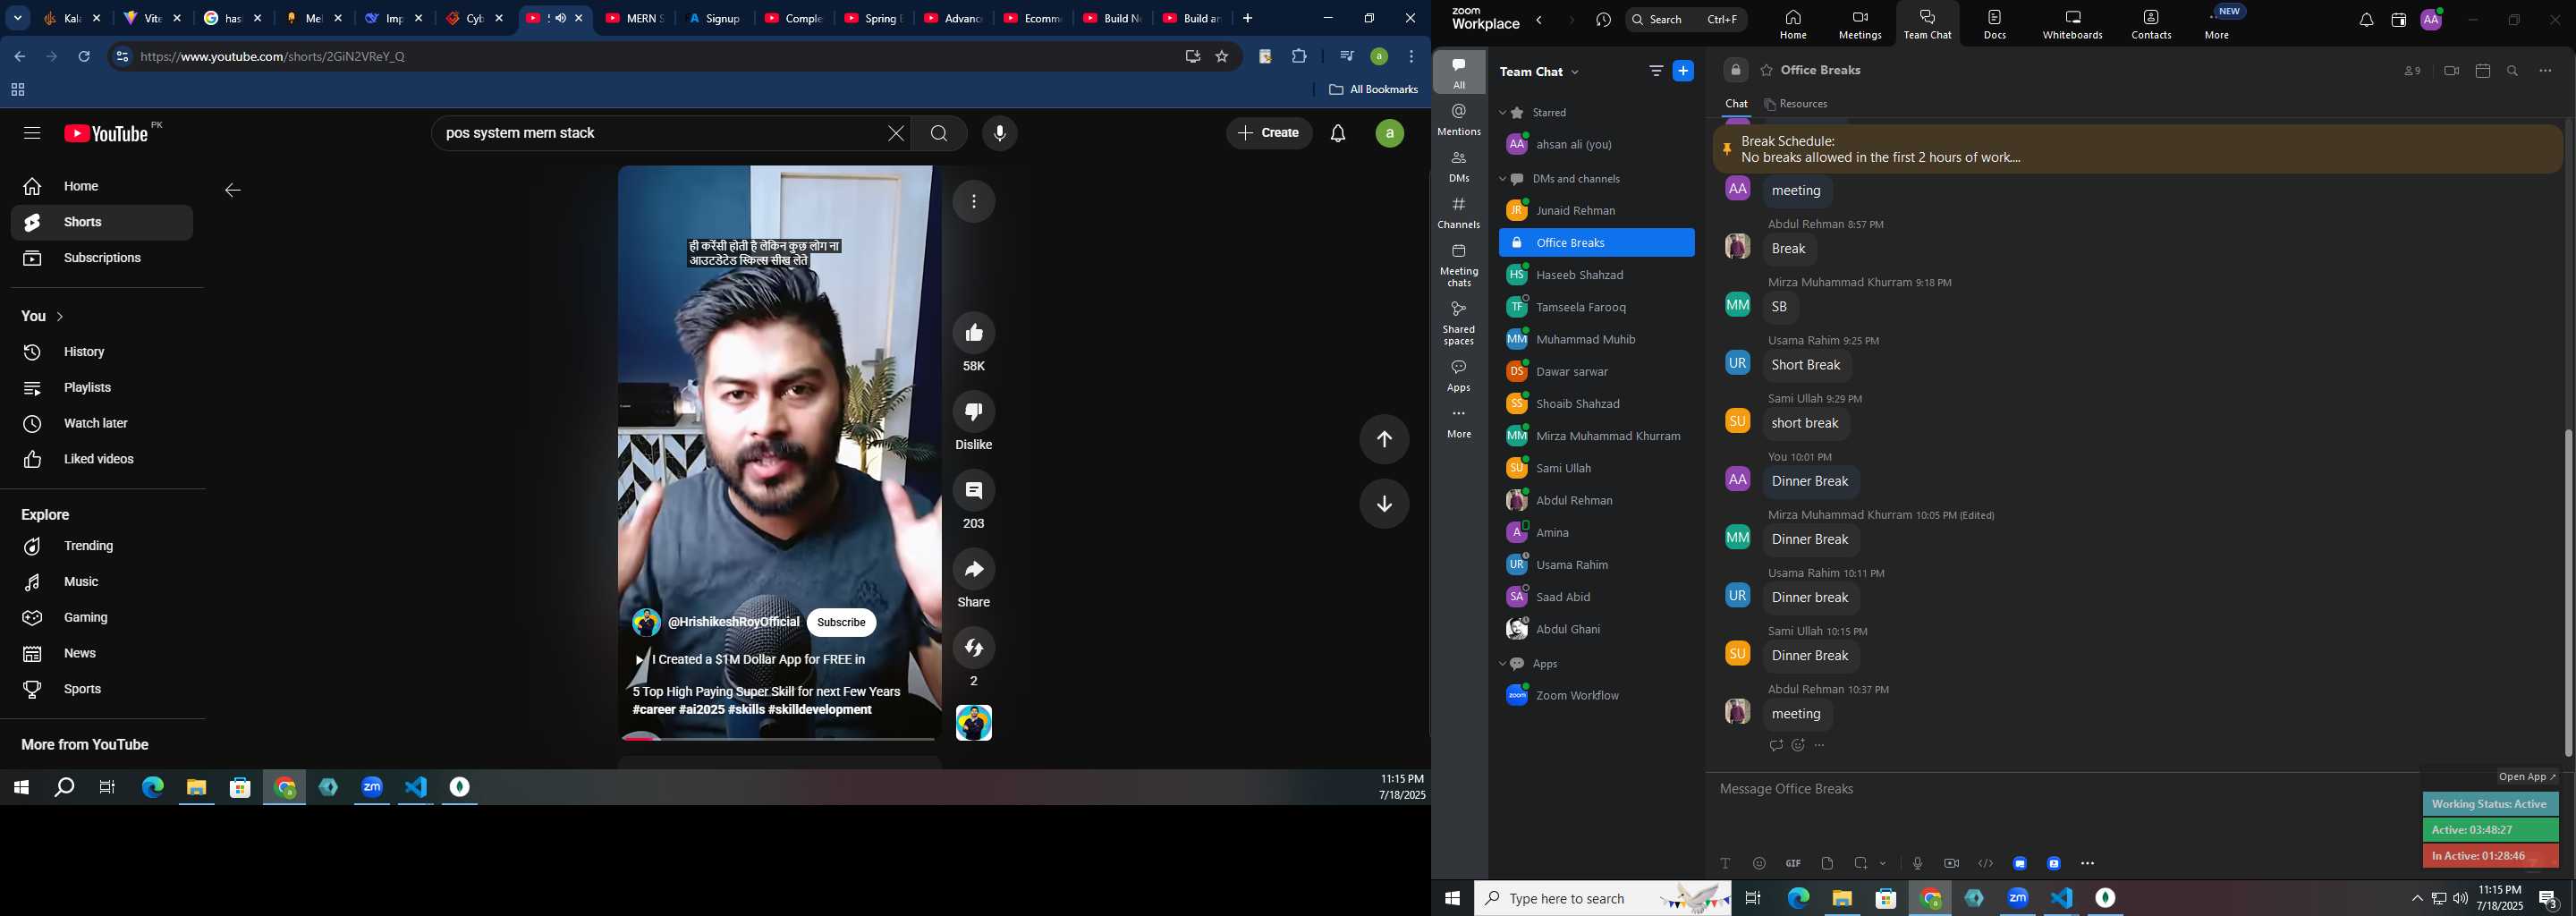
Task: Open Zoom More tab with NEW badge
Action: 2218,24
